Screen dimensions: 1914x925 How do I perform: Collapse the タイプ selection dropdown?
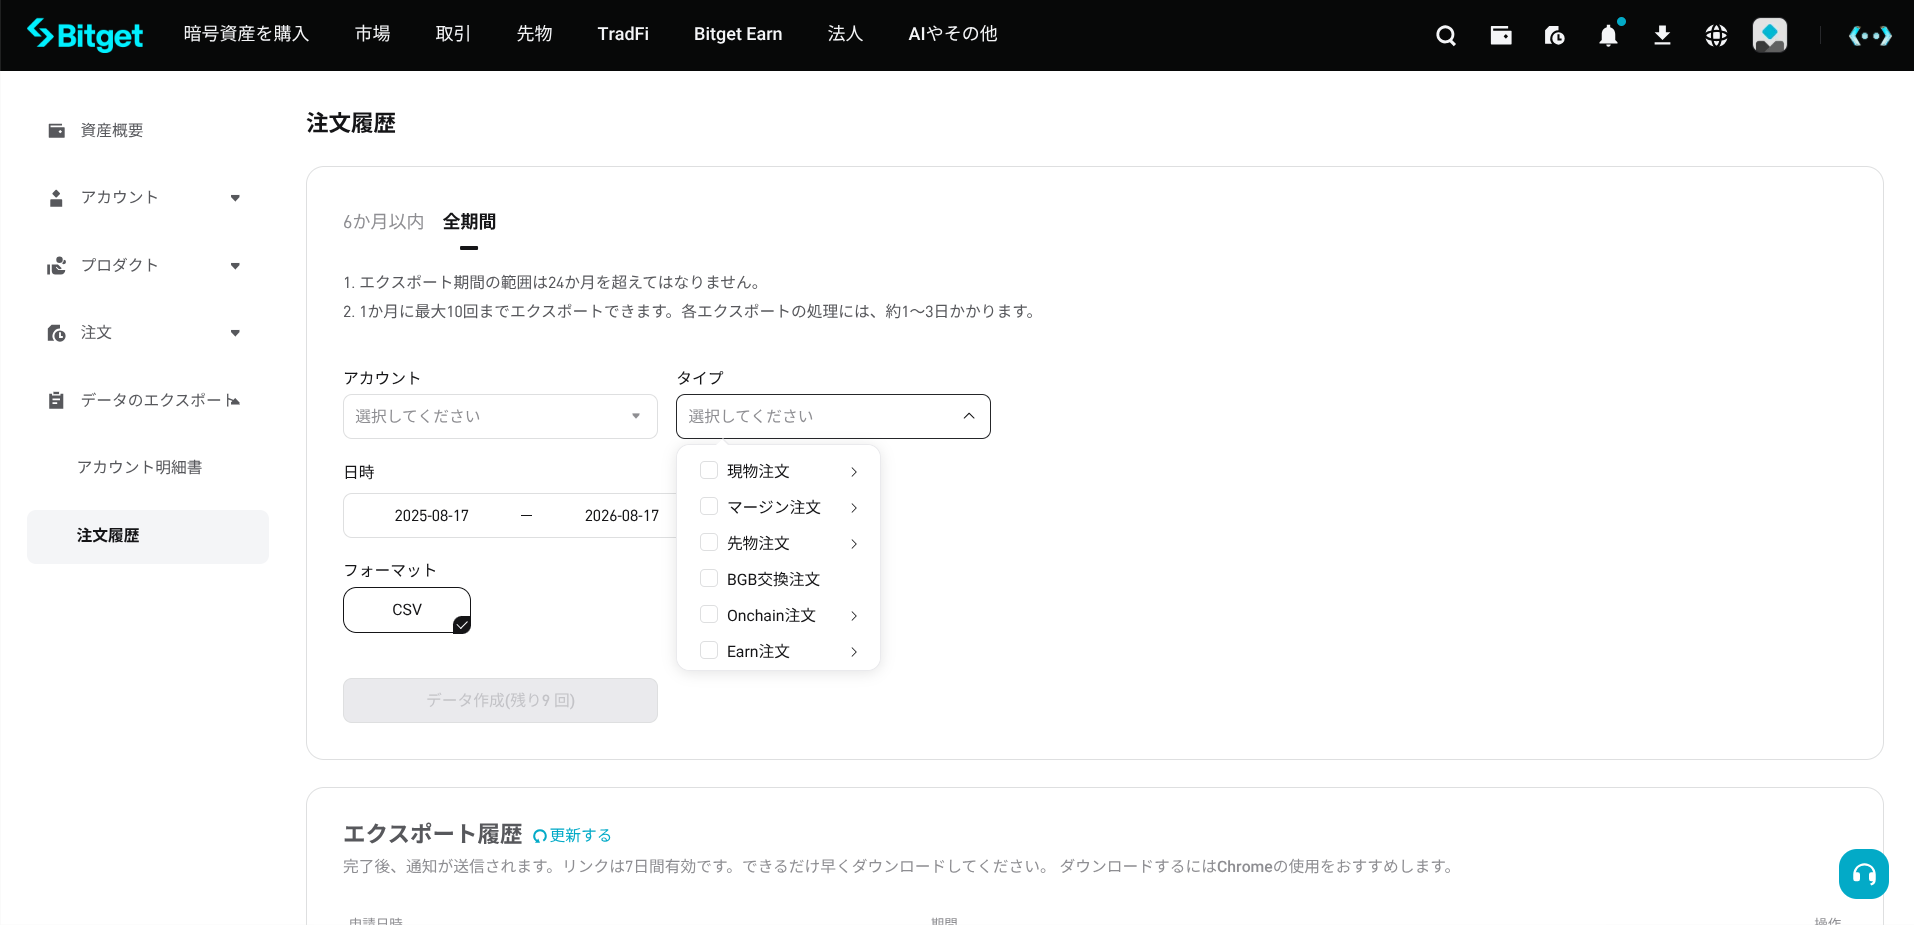pyautogui.click(x=833, y=416)
